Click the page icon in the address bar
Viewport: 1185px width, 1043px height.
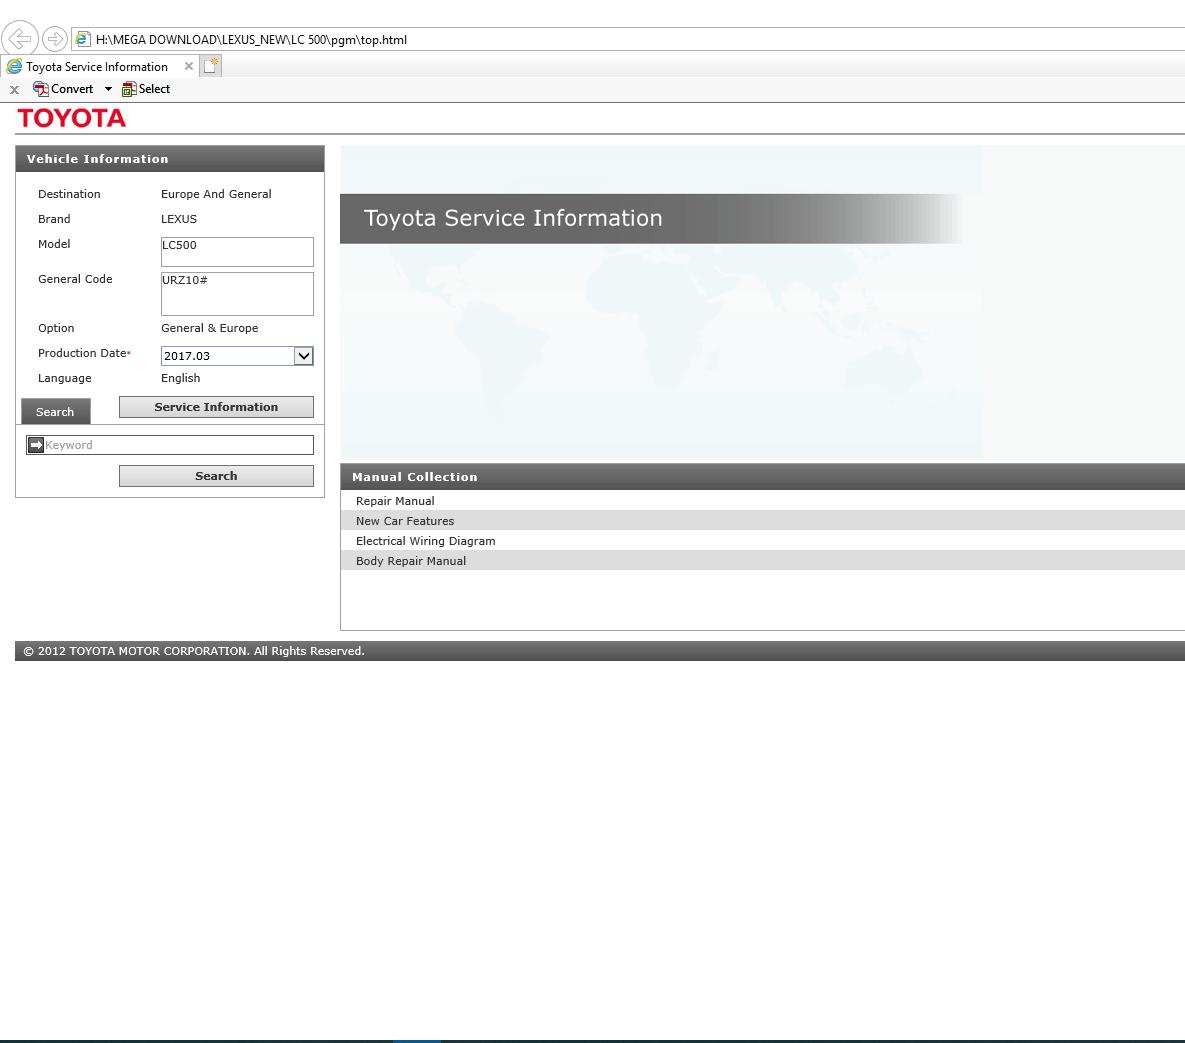click(x=83, y=39)
